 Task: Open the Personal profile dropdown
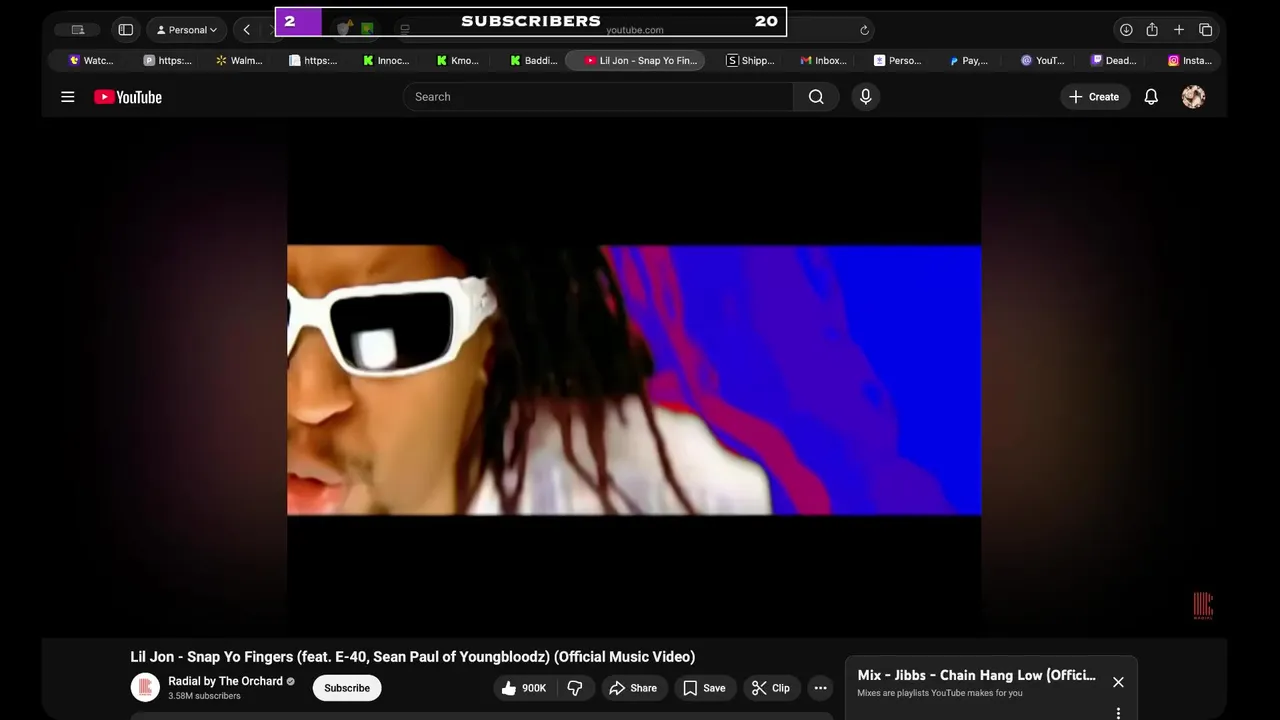tap(187, 30)
